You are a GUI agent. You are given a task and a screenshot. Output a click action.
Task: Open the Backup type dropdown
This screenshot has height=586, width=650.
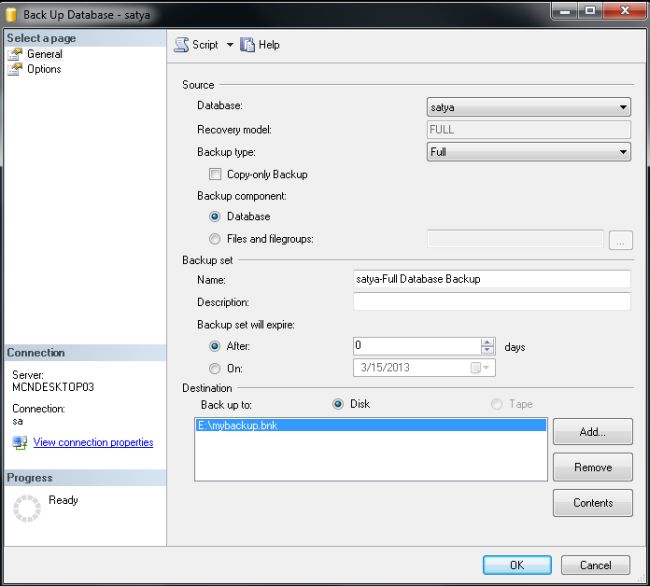pyautogui.click(x=529, y=152)
